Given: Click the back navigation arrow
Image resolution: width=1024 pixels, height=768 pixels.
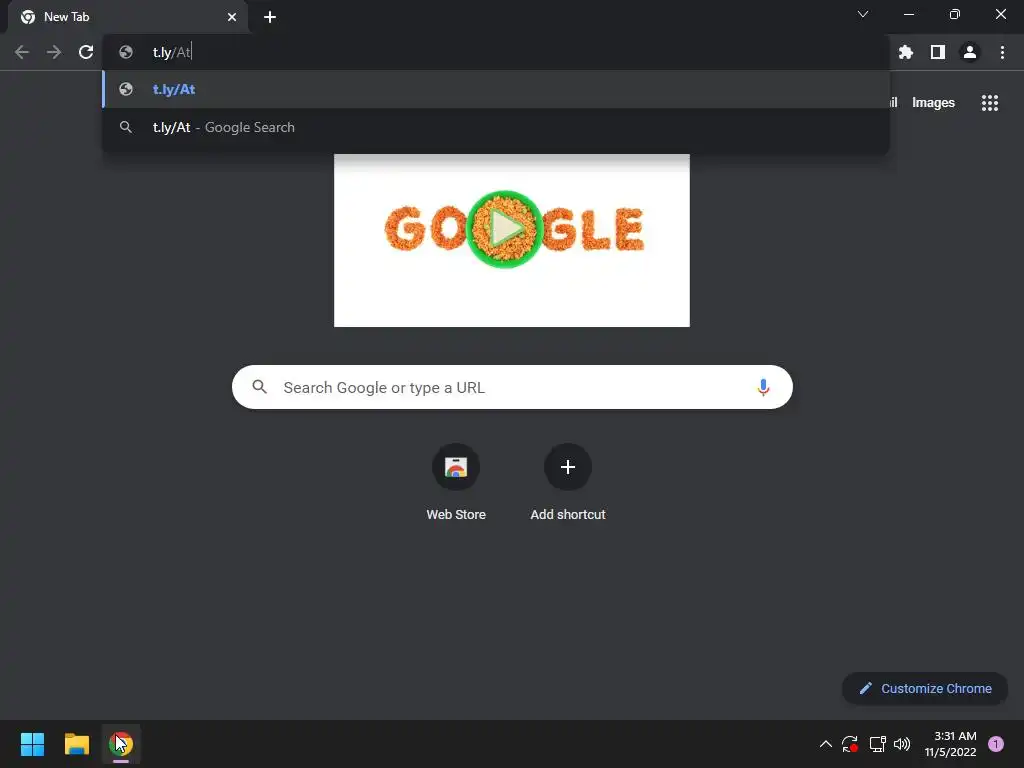Looking at the screenshot, I should pyautogui.click(x=22, y=52).
